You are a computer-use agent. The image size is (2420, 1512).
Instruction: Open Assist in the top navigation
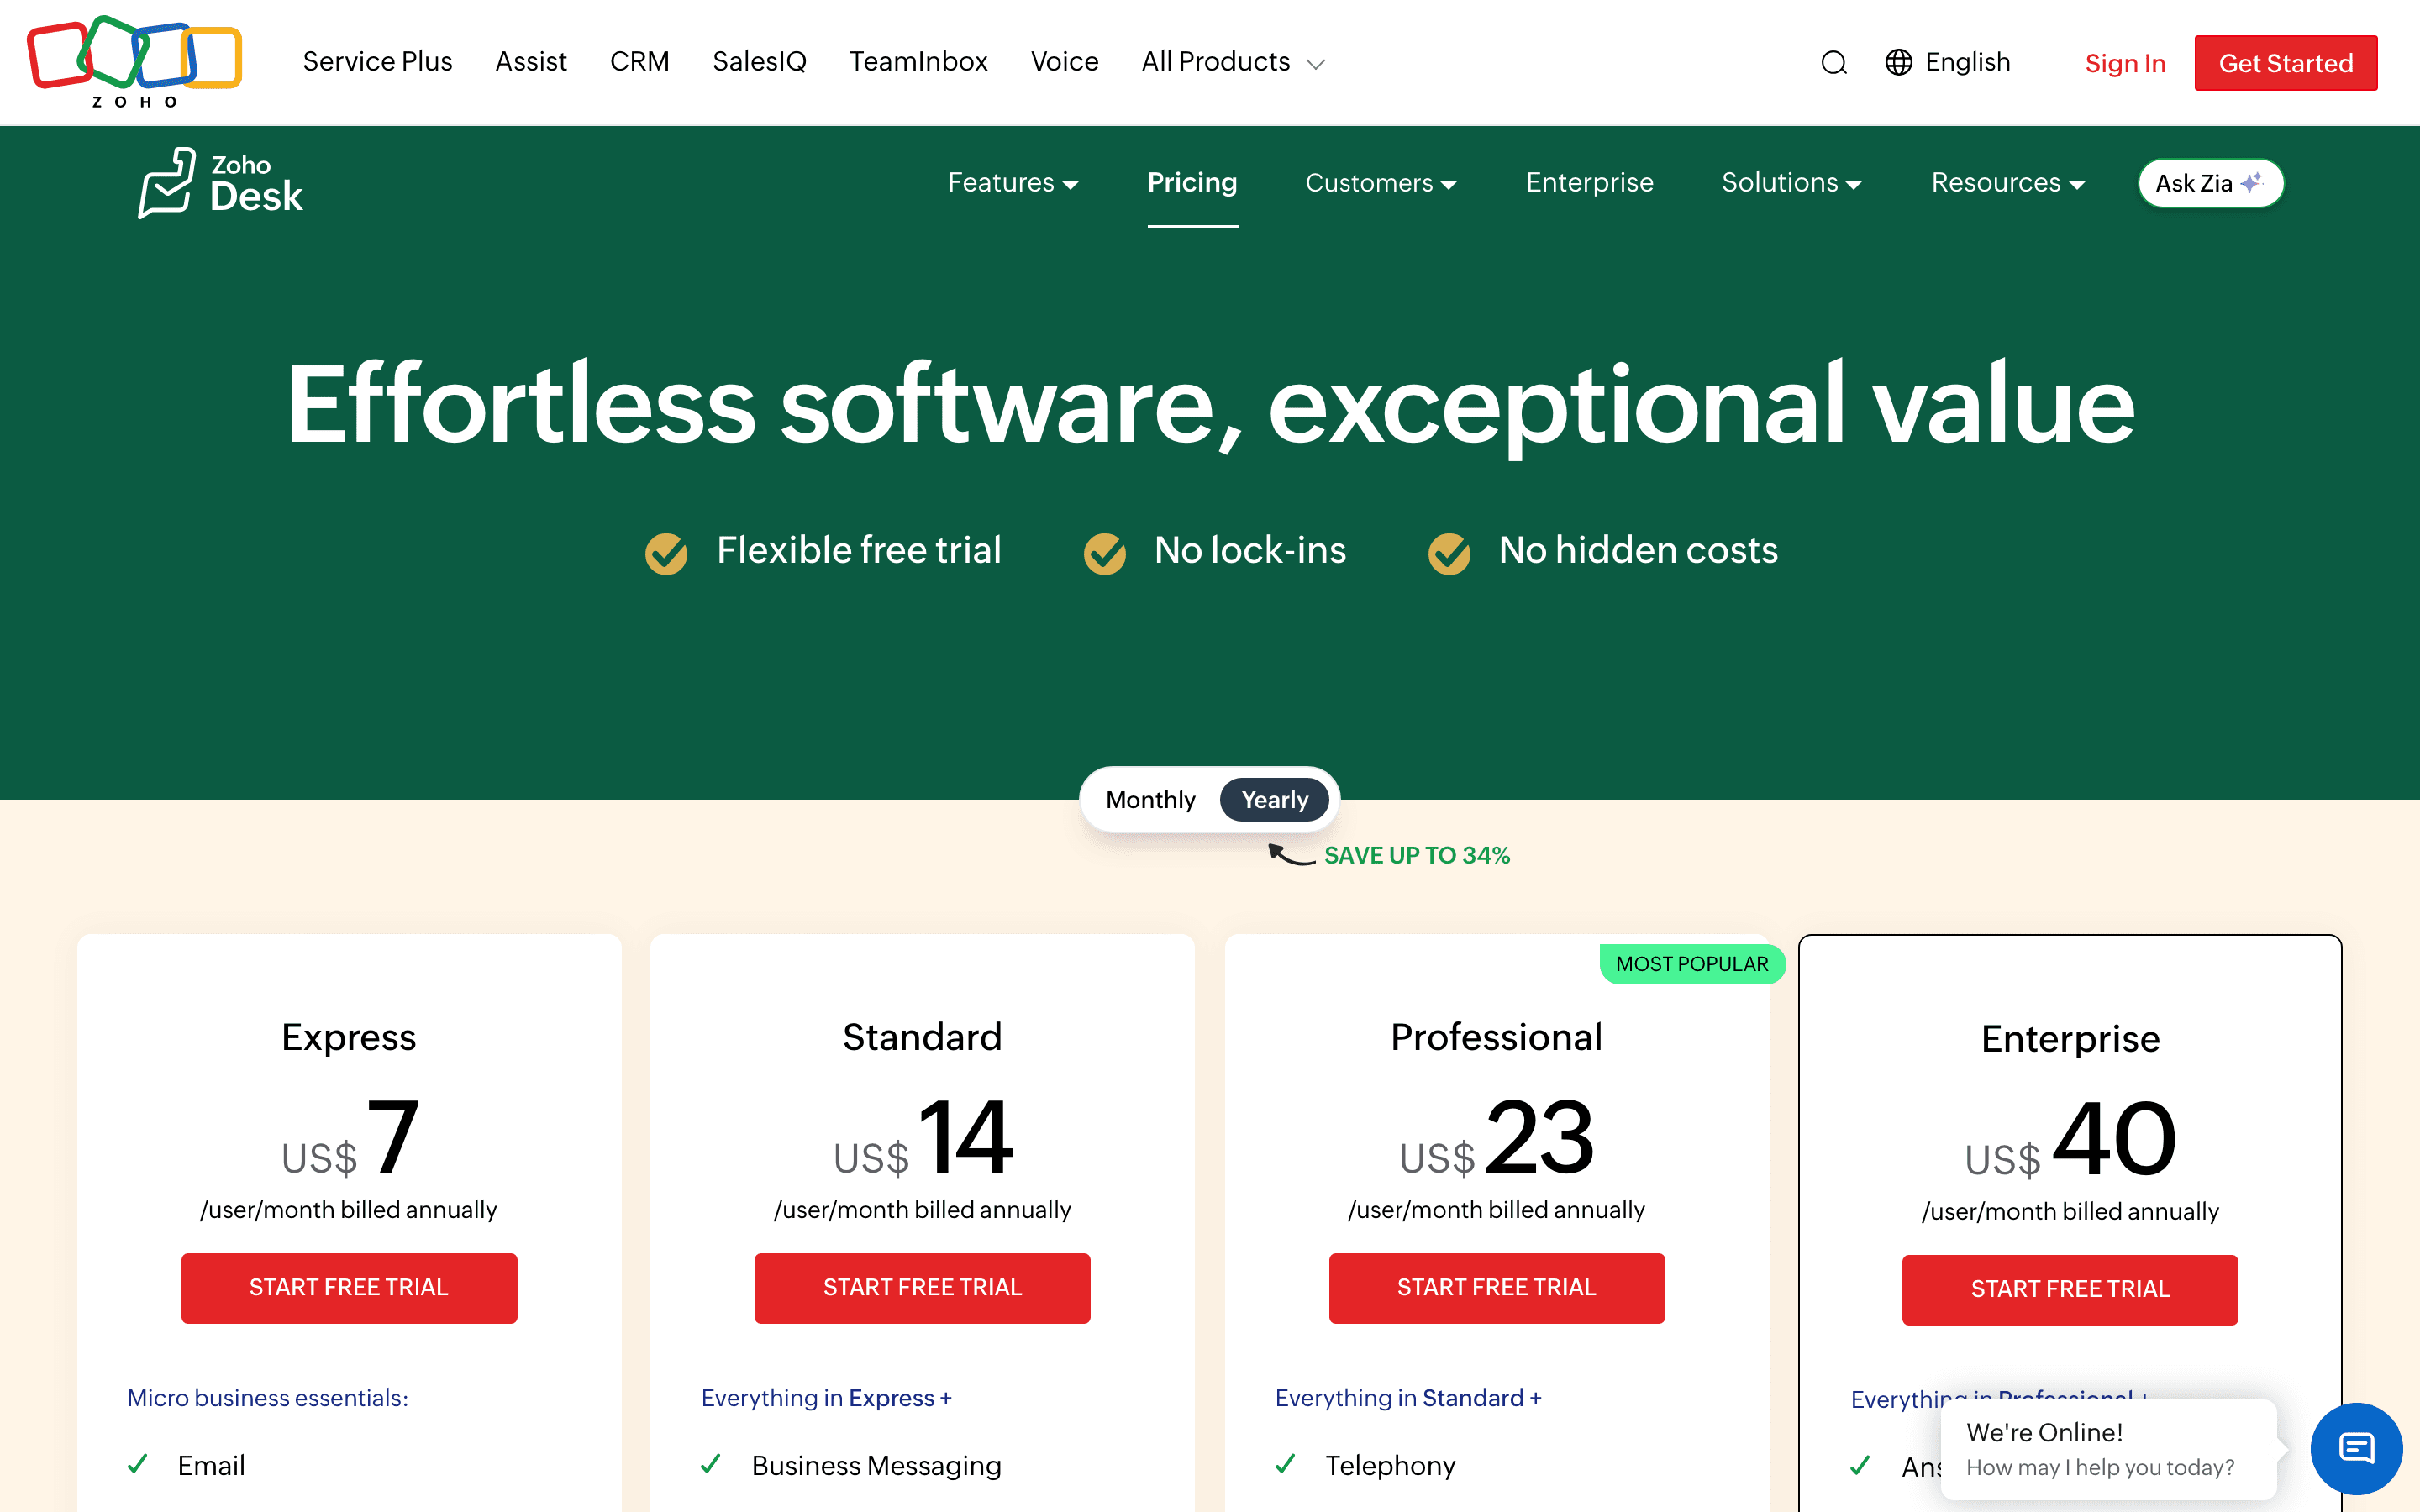click(531, 62)
